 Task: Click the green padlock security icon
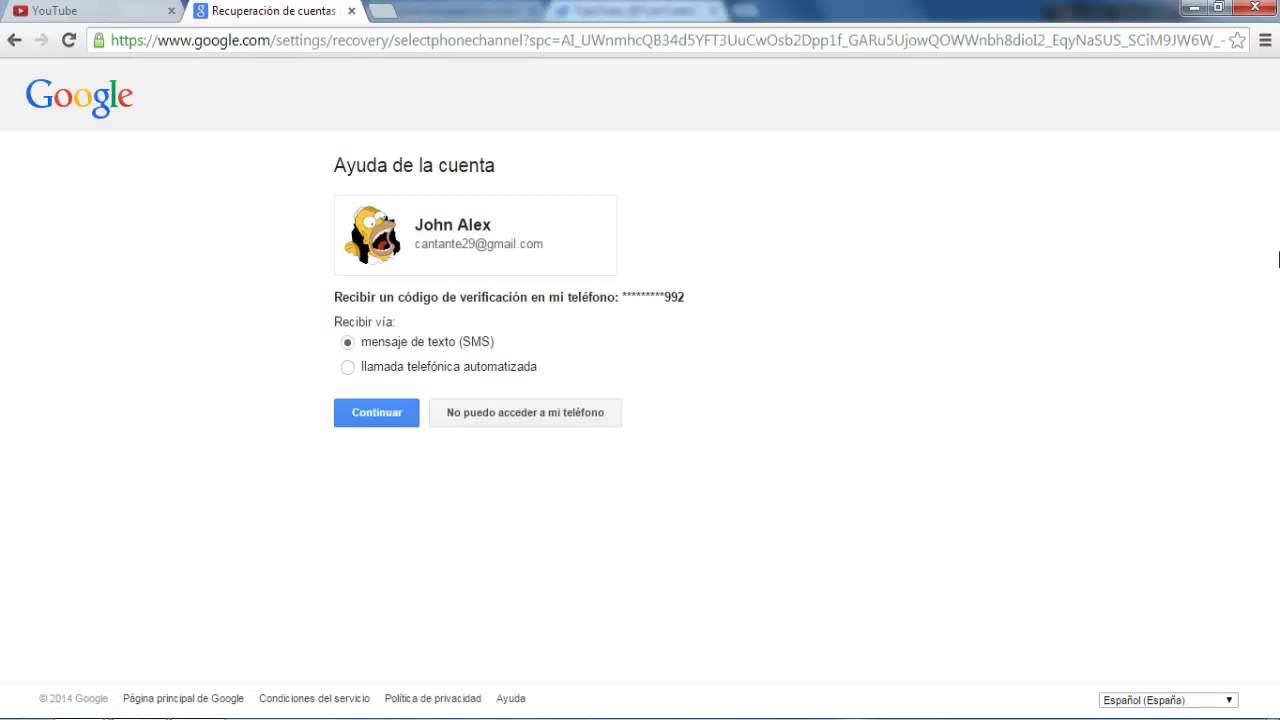tap(98, 40)
